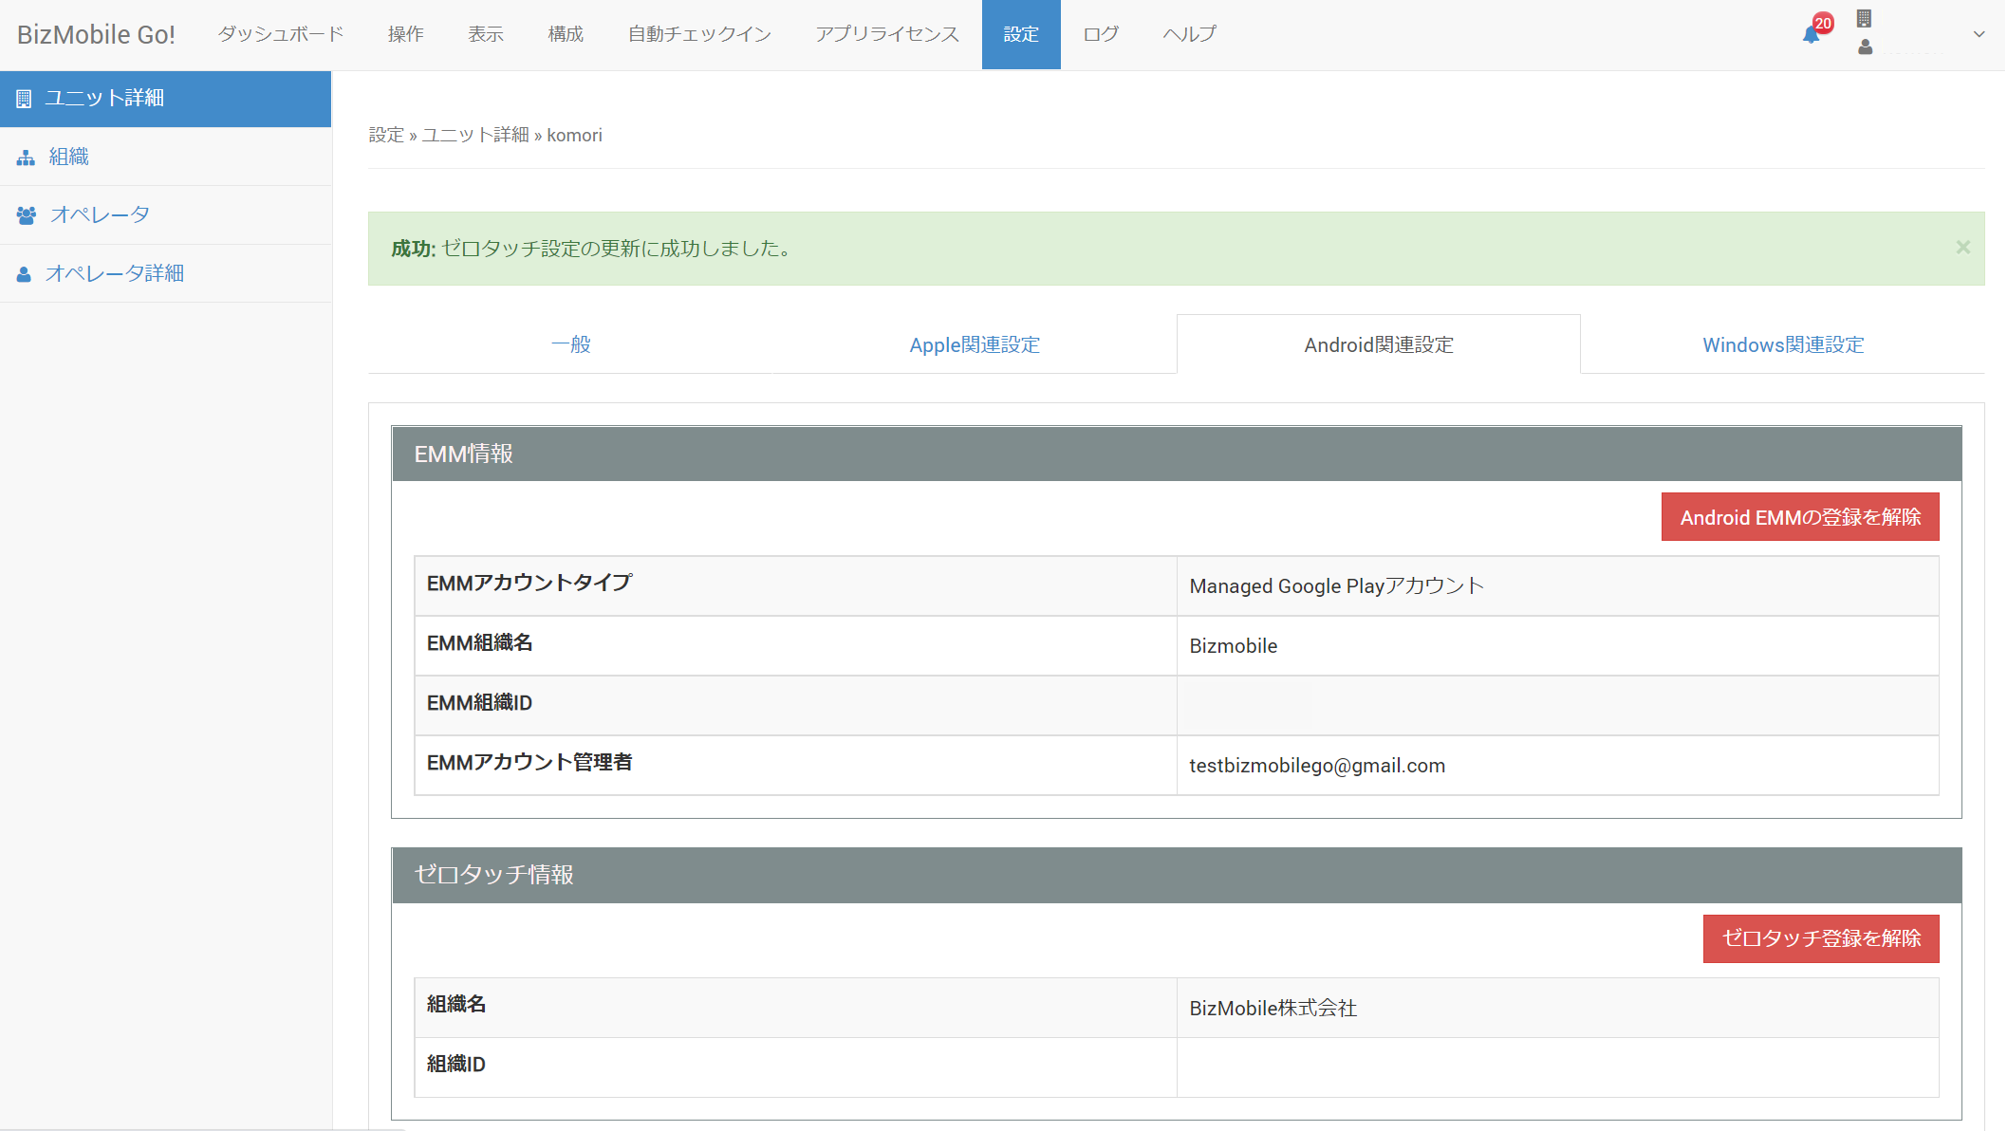Viewport: 2005px width, 1141px height.
Task: Click the 組織 hierarchy icon in sidebar
Action: (26, 157)
